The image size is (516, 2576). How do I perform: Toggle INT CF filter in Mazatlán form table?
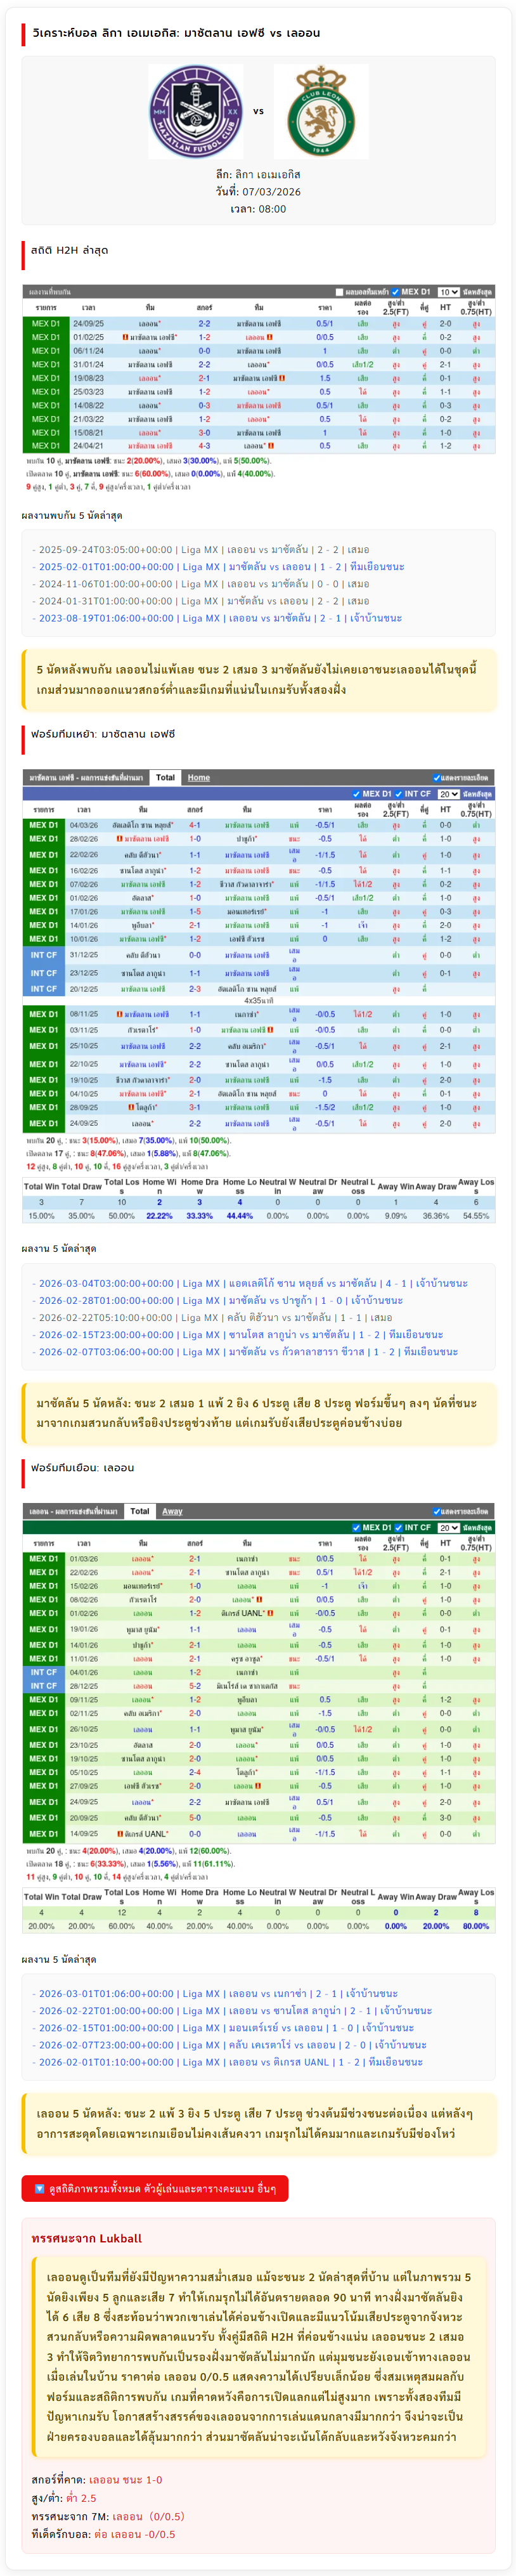398,794
